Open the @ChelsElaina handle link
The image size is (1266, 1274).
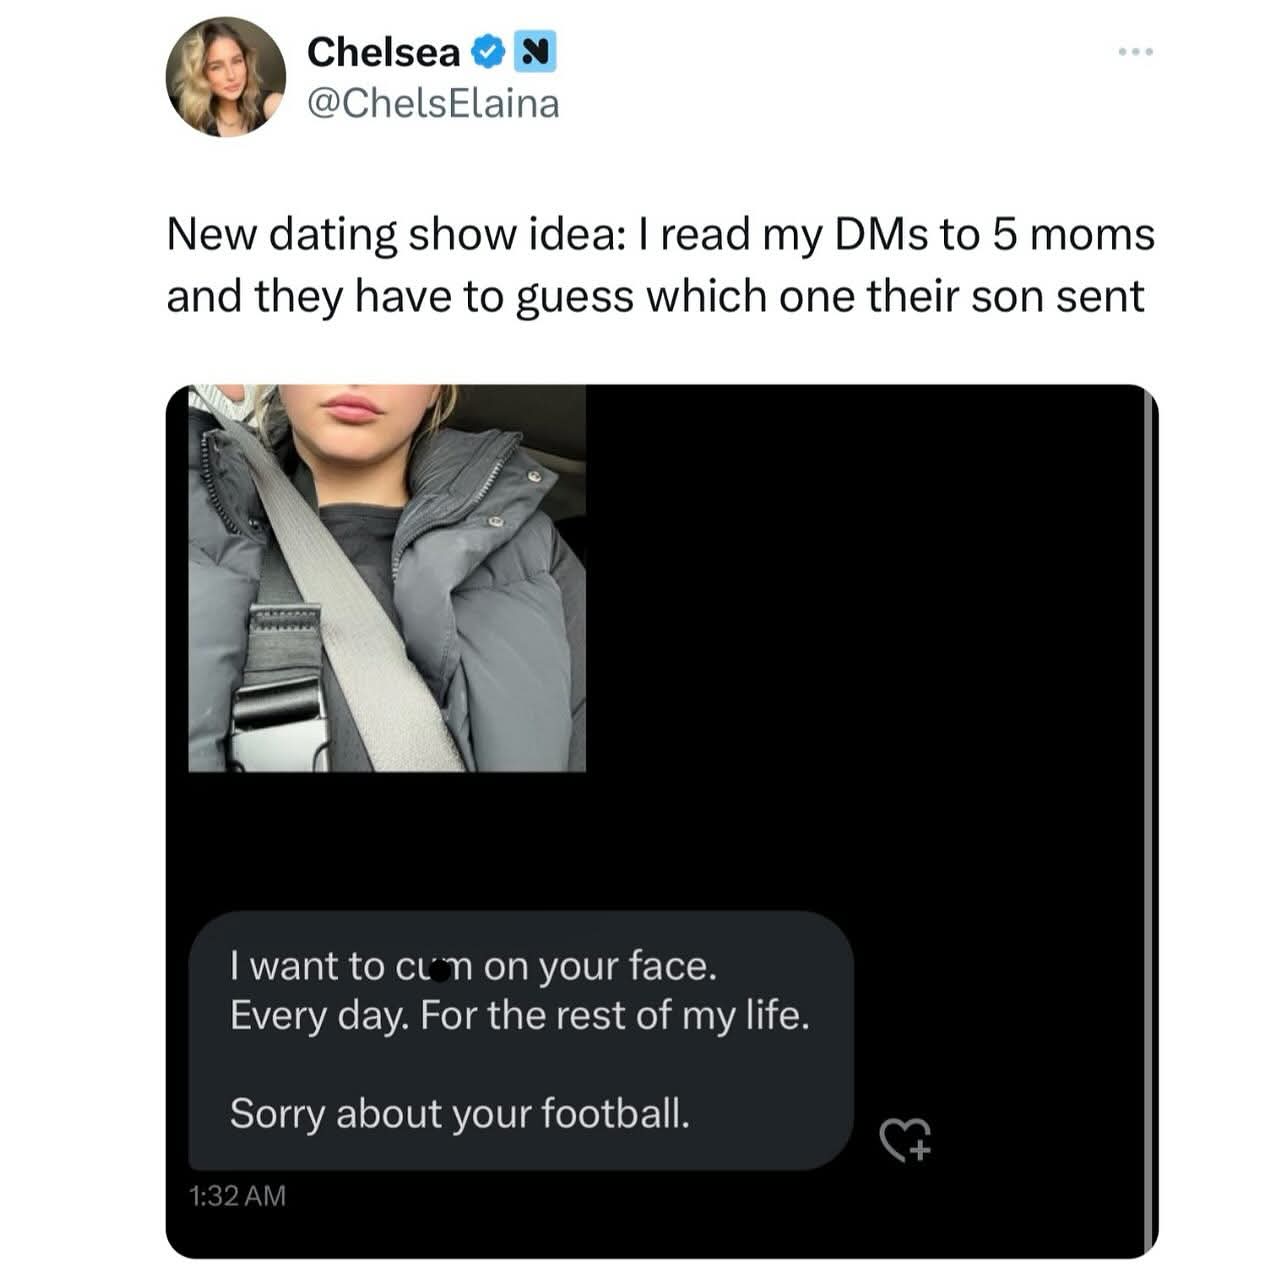pyautogui.click(x=432, y=103)
